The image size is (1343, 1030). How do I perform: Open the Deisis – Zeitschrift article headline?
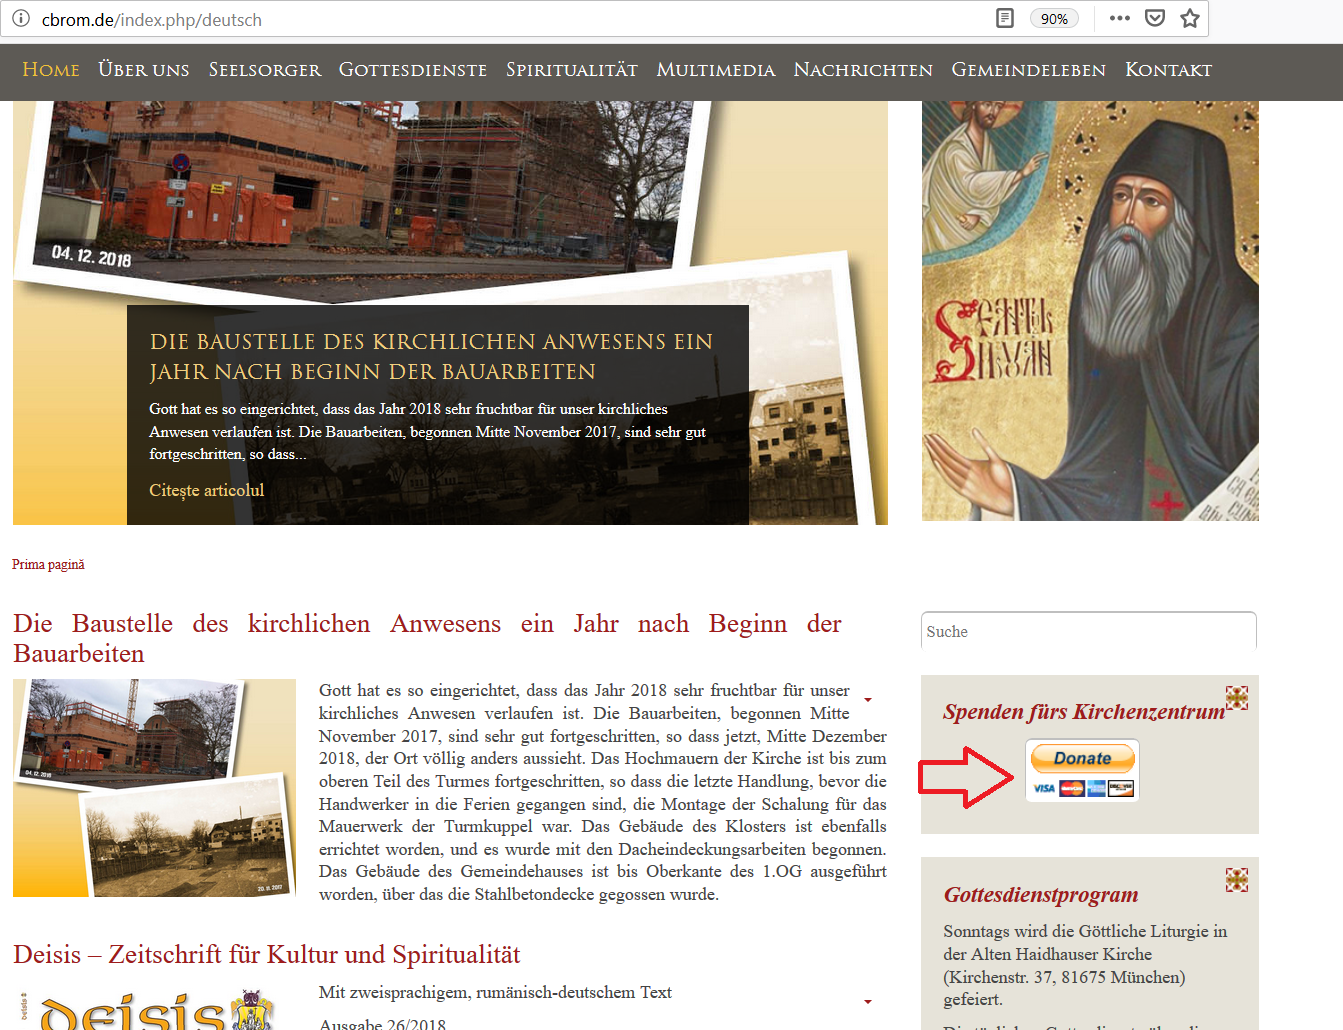(x=266, y=954)
